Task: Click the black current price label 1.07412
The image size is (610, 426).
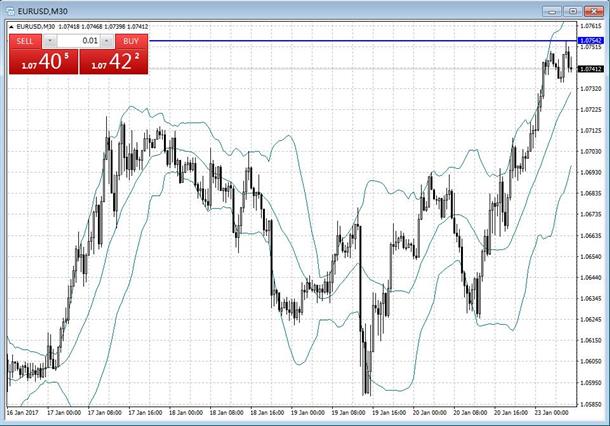Action: [x=591, y=69]
